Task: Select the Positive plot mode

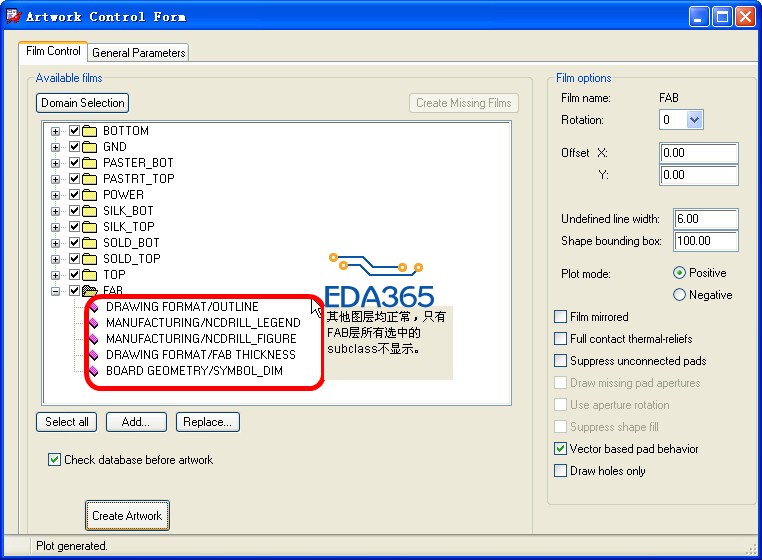Action: [679, 273]
